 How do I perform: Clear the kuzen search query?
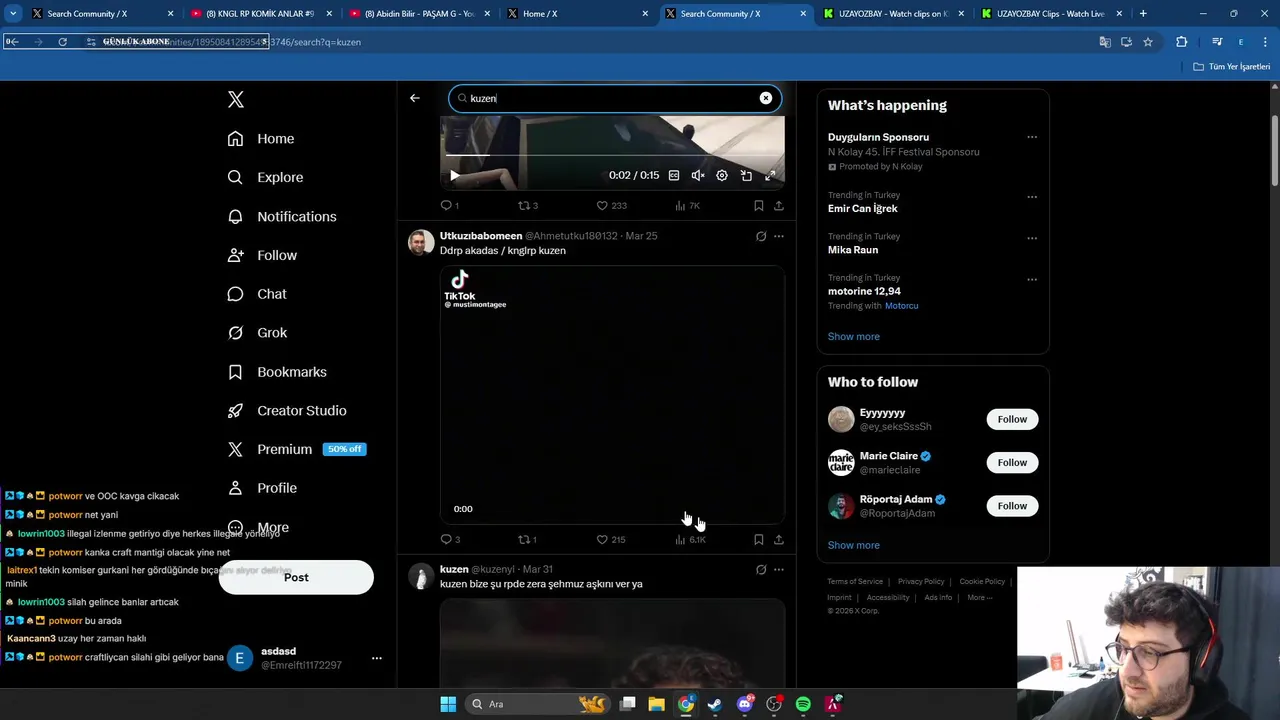click(x=766, y=98)
